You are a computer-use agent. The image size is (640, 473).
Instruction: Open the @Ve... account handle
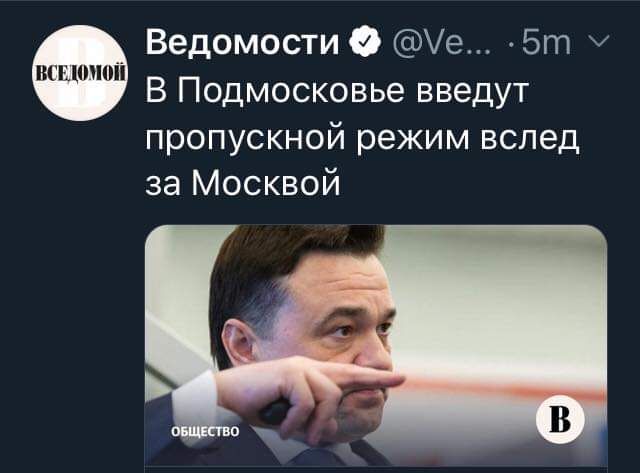coord(442,42)
